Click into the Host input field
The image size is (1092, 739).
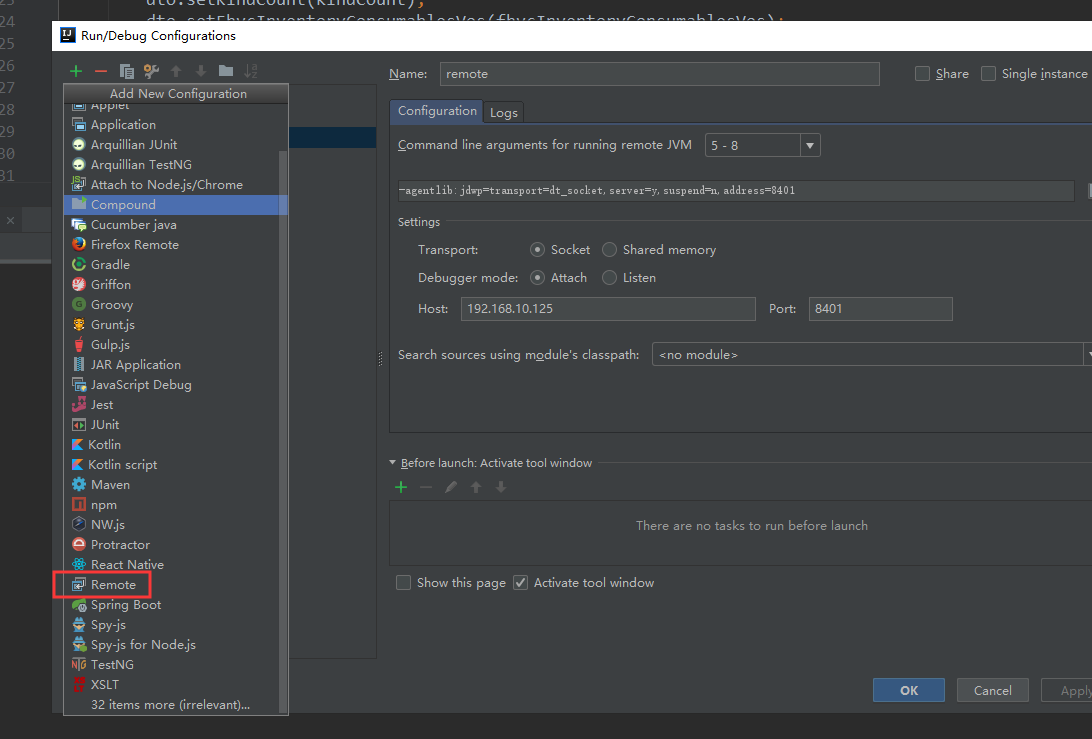[x=608, y=309]
